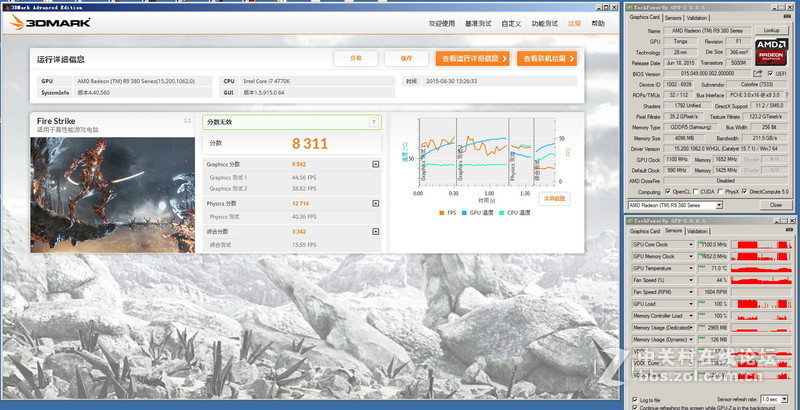This screenshot has height=410, width=800.
Task: Toggle the Log to file checkbox
Action: (x=635, y=400)
